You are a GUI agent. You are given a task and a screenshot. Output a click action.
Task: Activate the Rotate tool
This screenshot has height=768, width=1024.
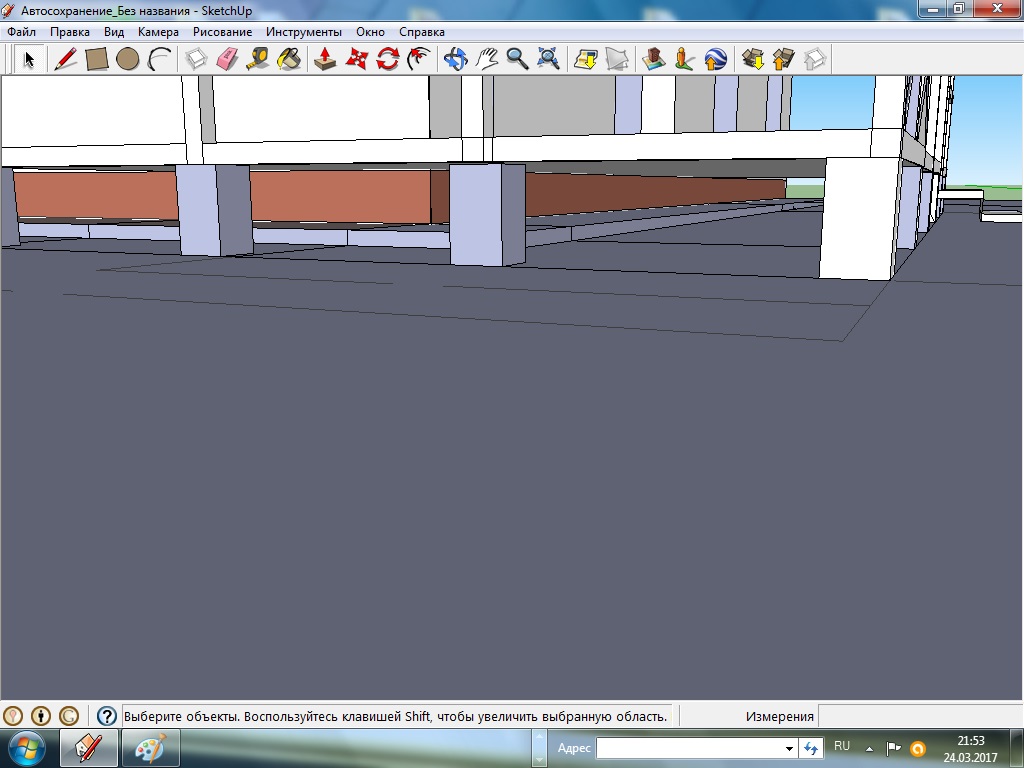(x=387, y=59)
